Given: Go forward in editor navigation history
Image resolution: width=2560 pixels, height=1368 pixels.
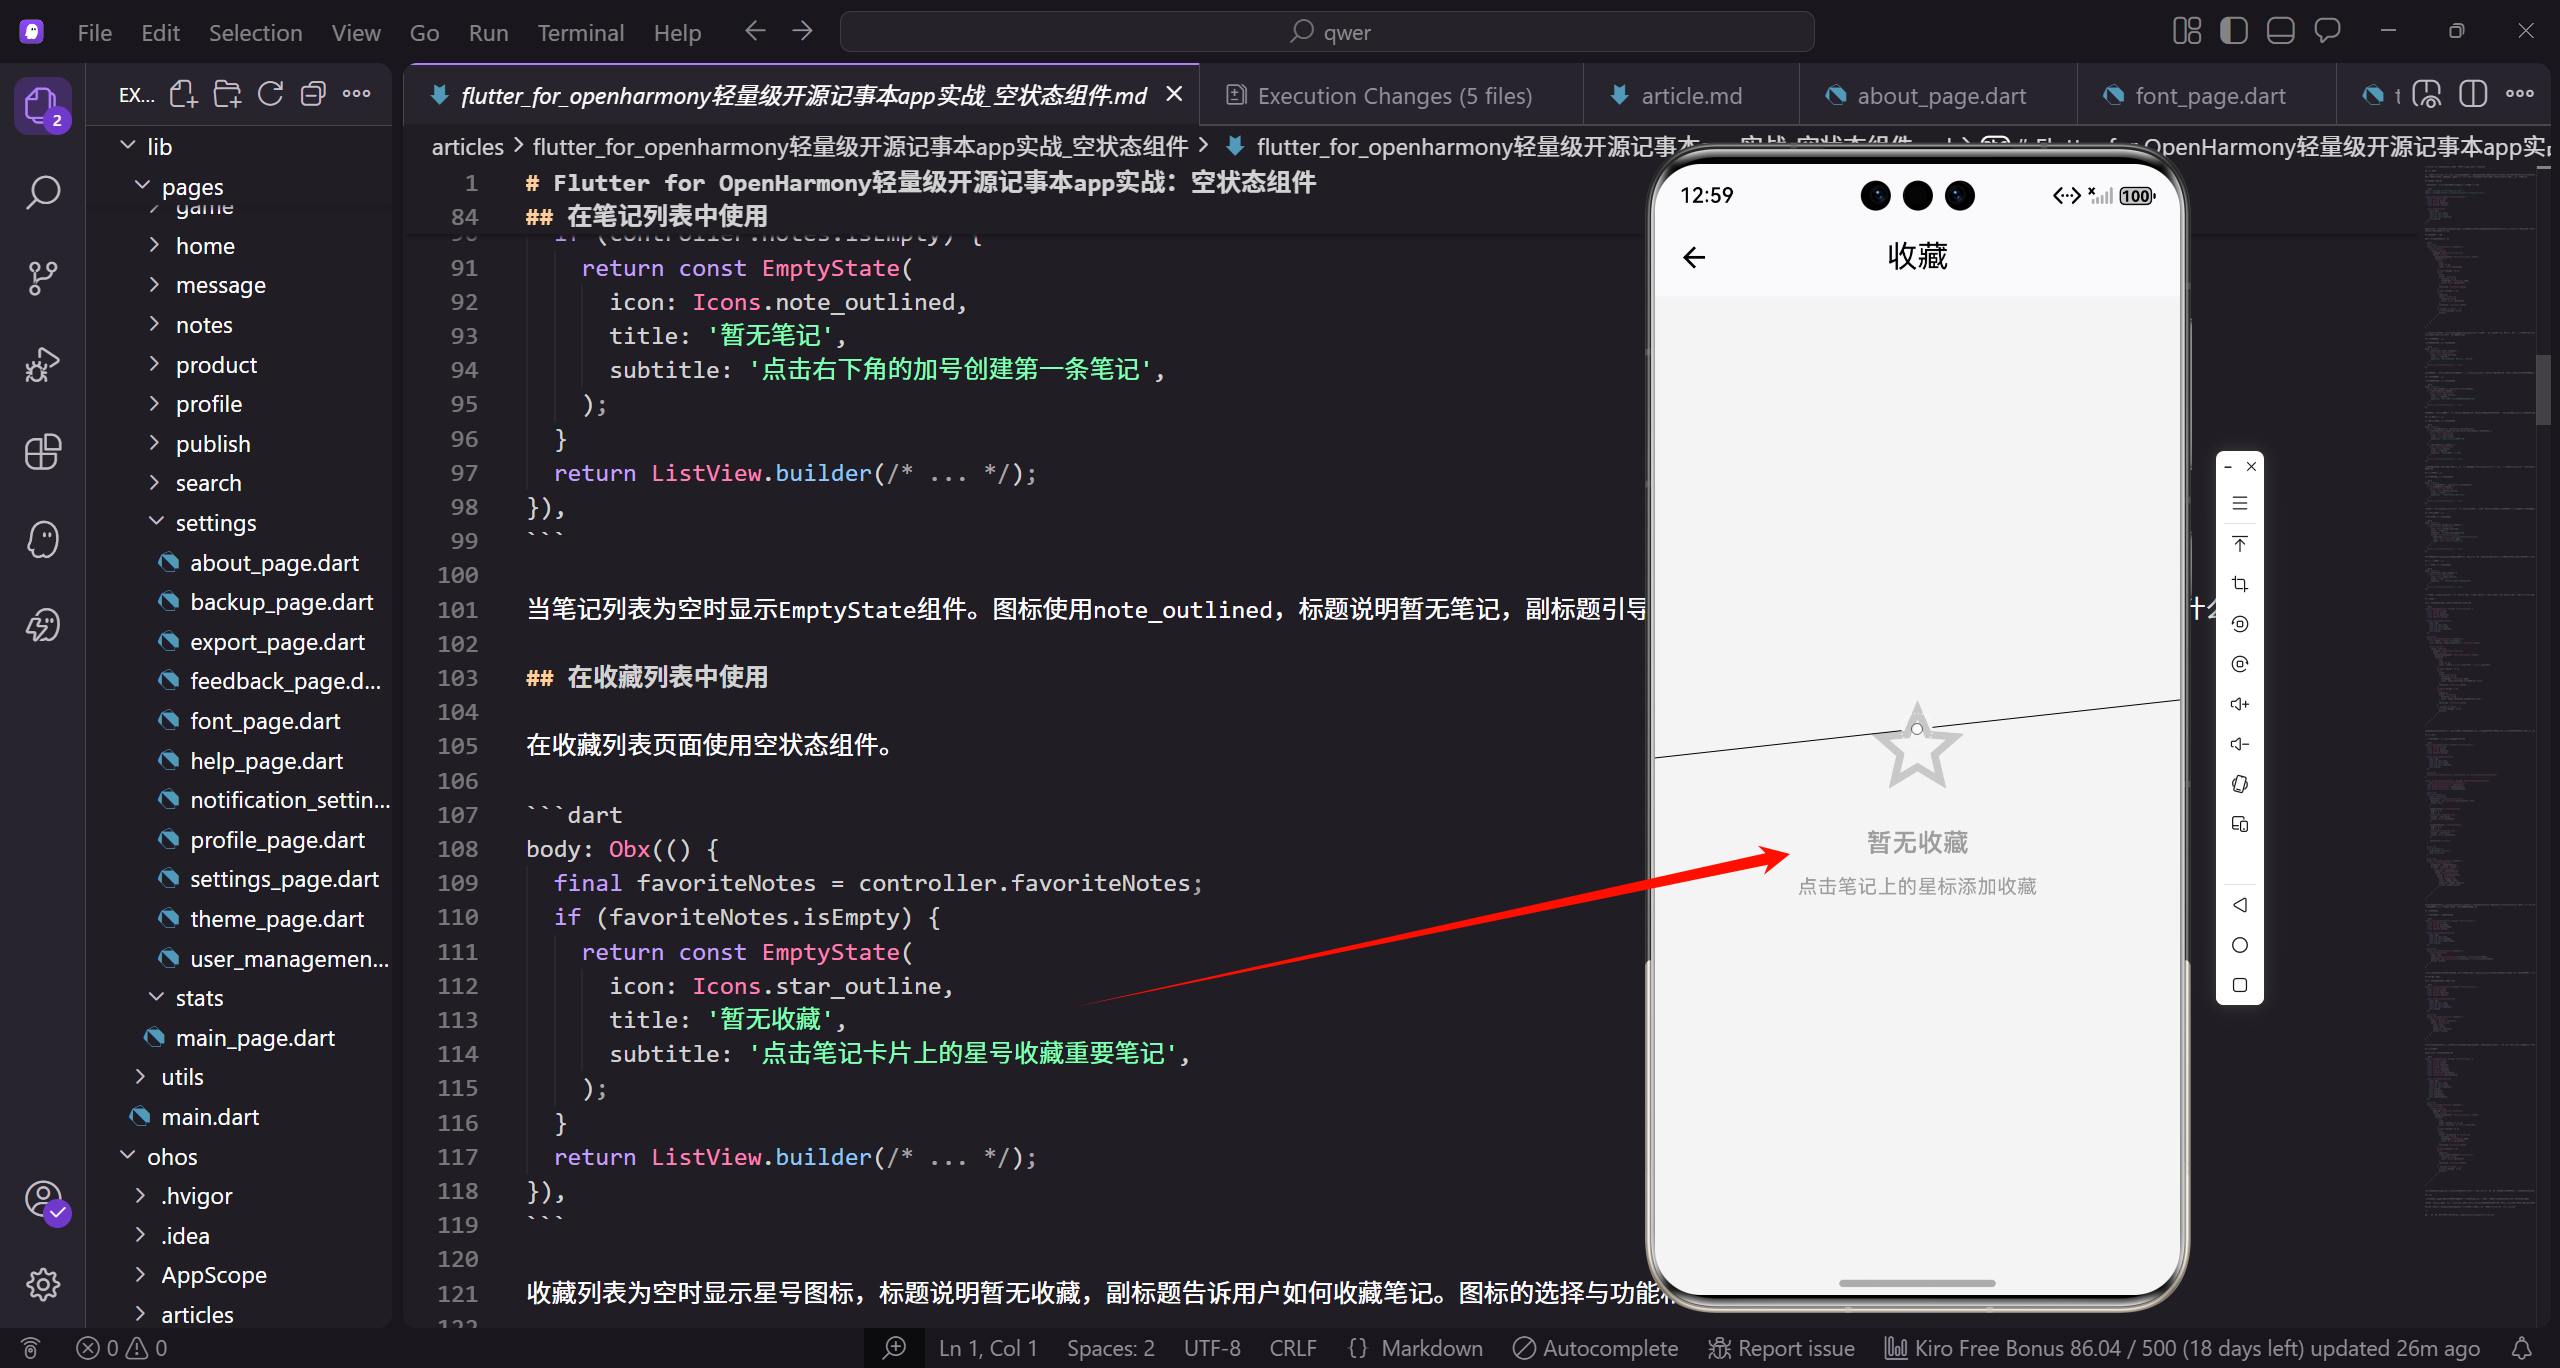Looking at the screenshot, I should tap(802, 32).
